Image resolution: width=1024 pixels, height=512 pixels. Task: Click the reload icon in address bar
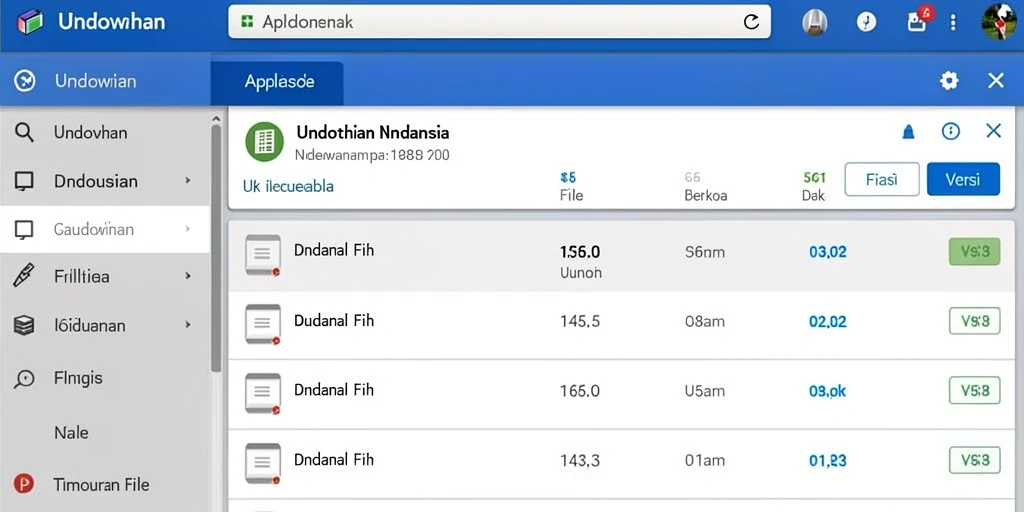click(x=752, y=22)
